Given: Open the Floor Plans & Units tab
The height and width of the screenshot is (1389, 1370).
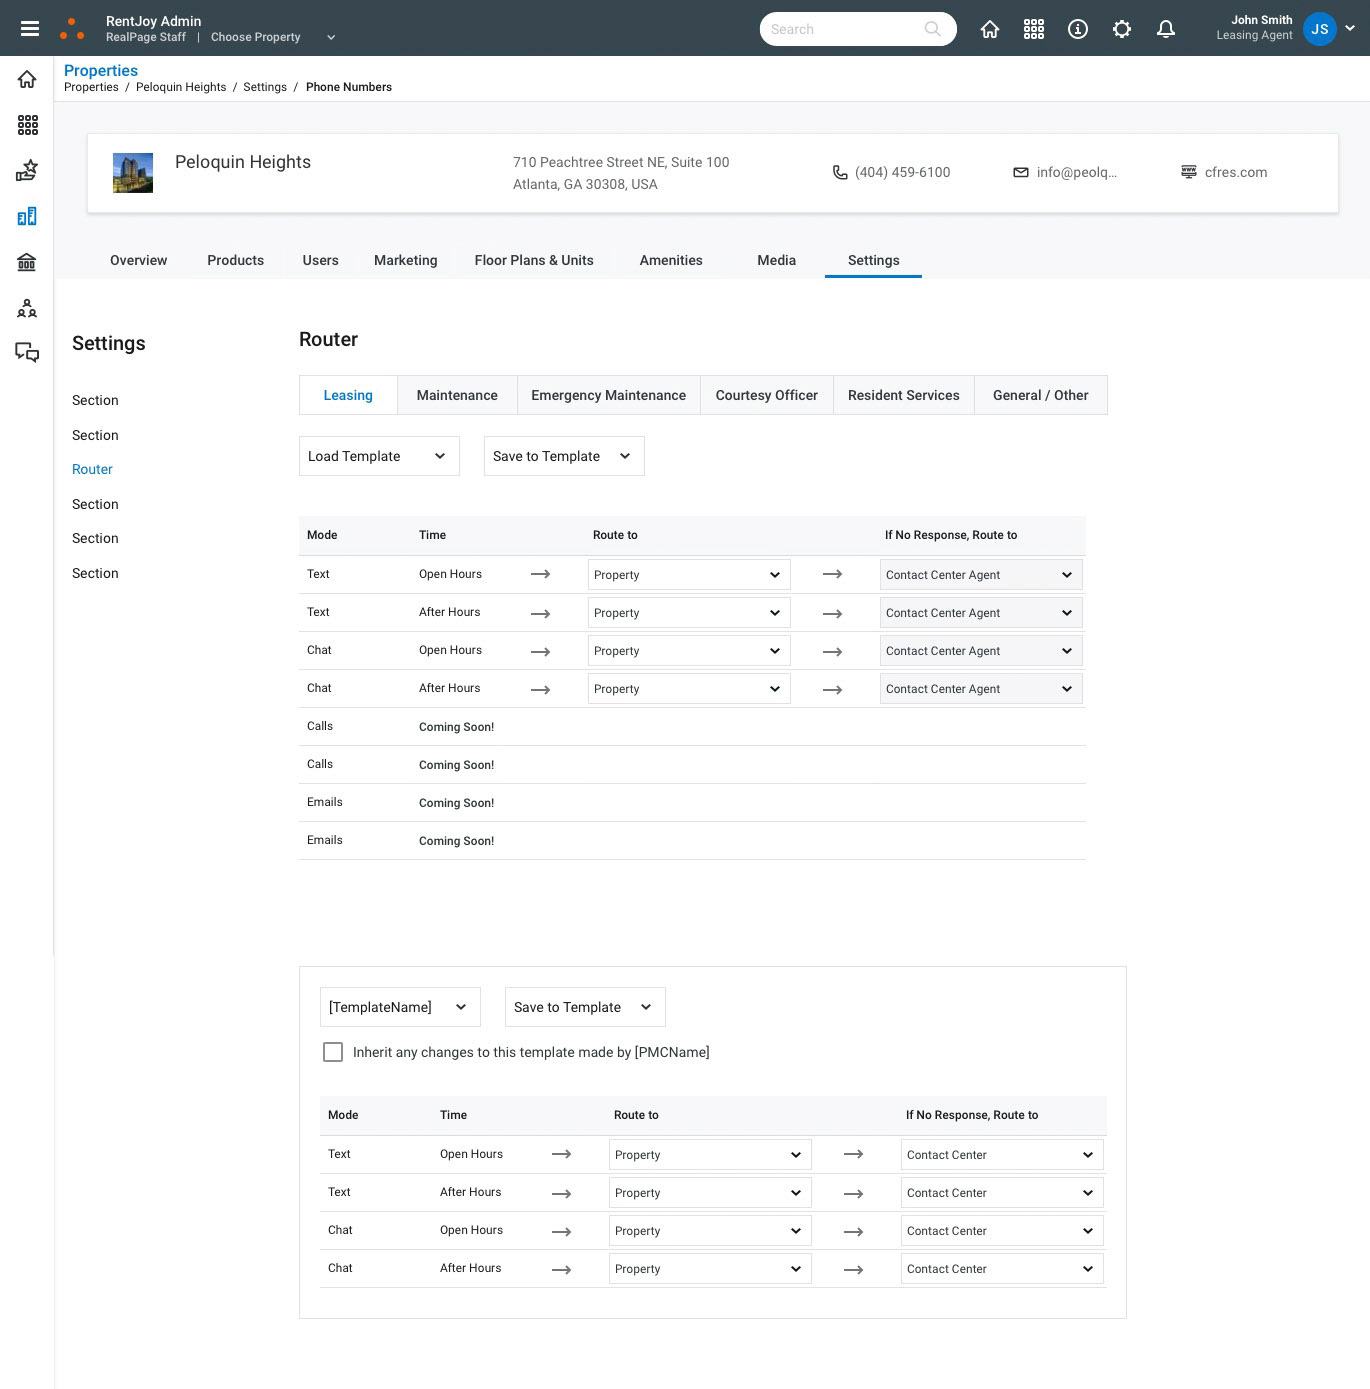Looking at the screenshot, I should click(534, 260).
